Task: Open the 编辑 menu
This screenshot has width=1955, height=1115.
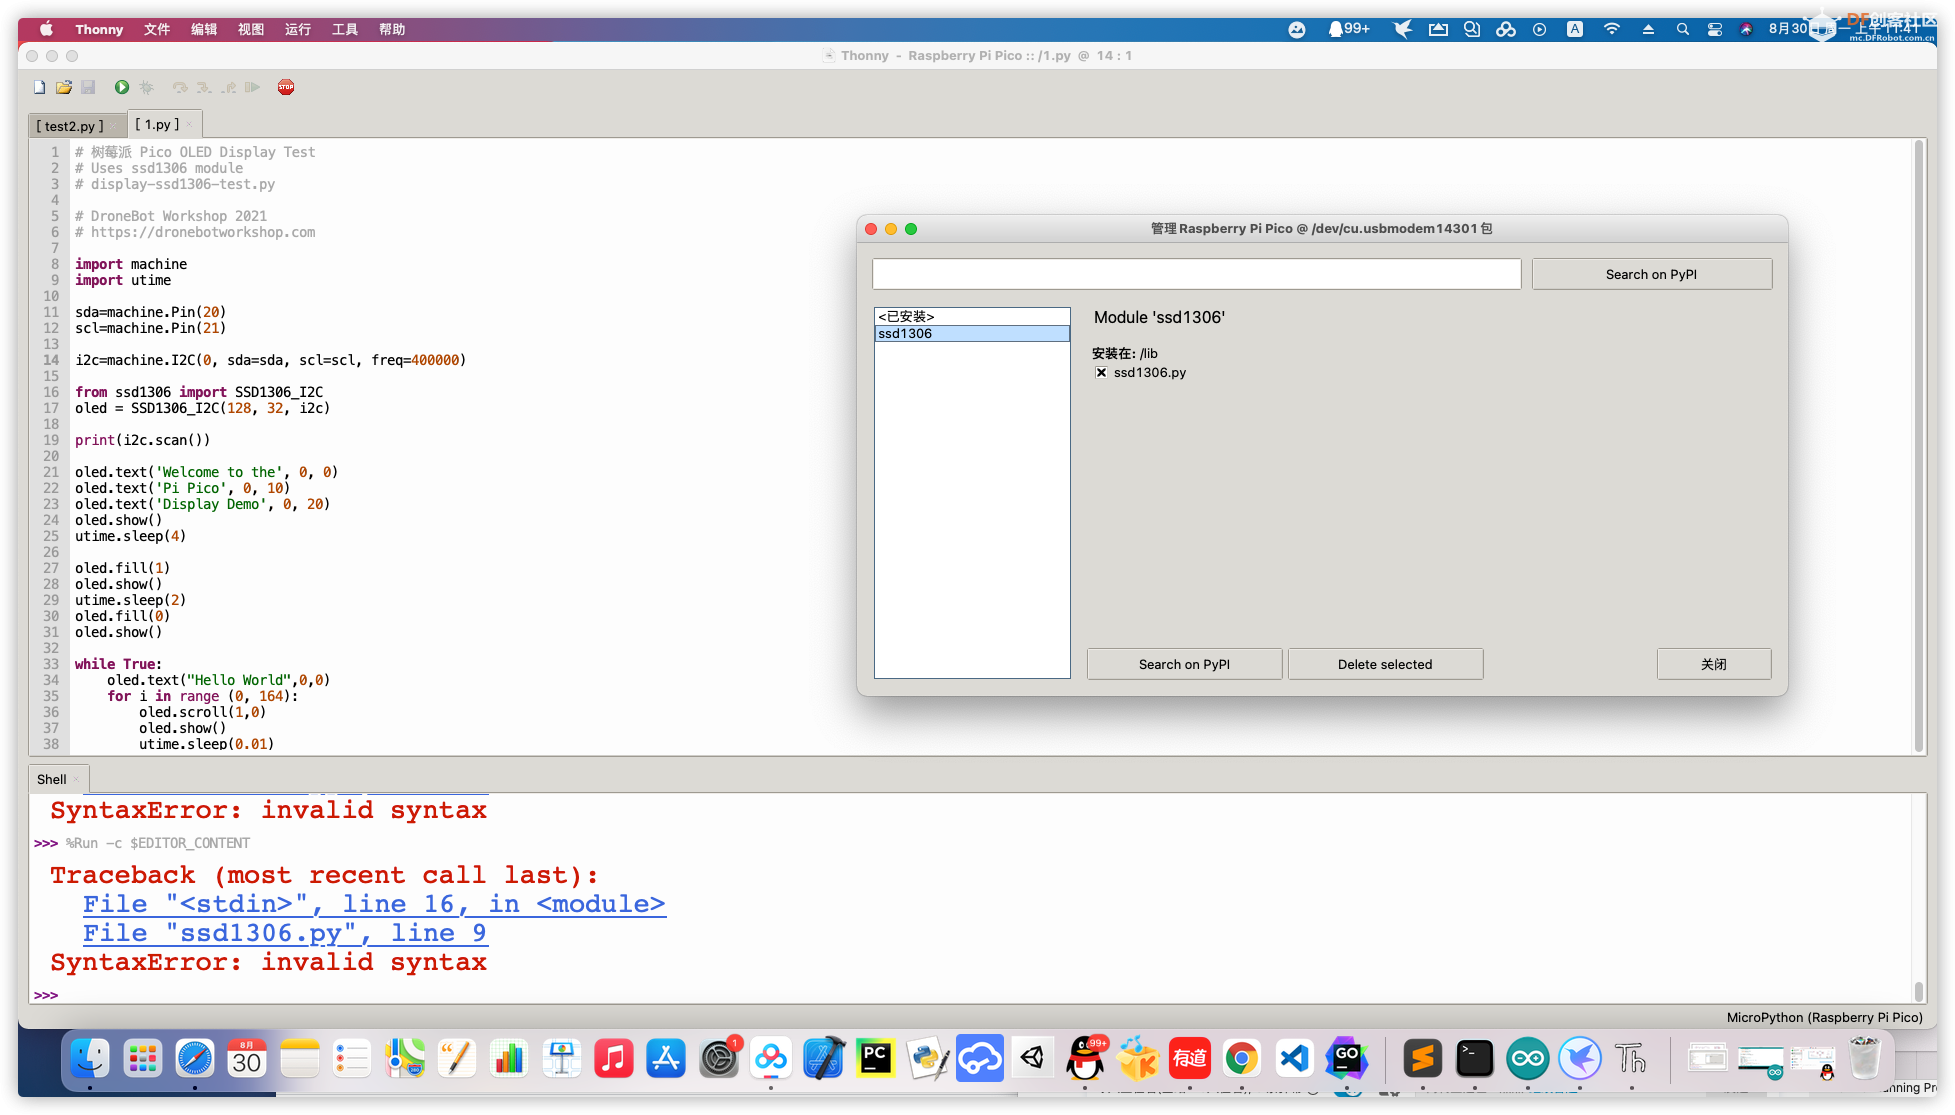Action: coord(204,29)
